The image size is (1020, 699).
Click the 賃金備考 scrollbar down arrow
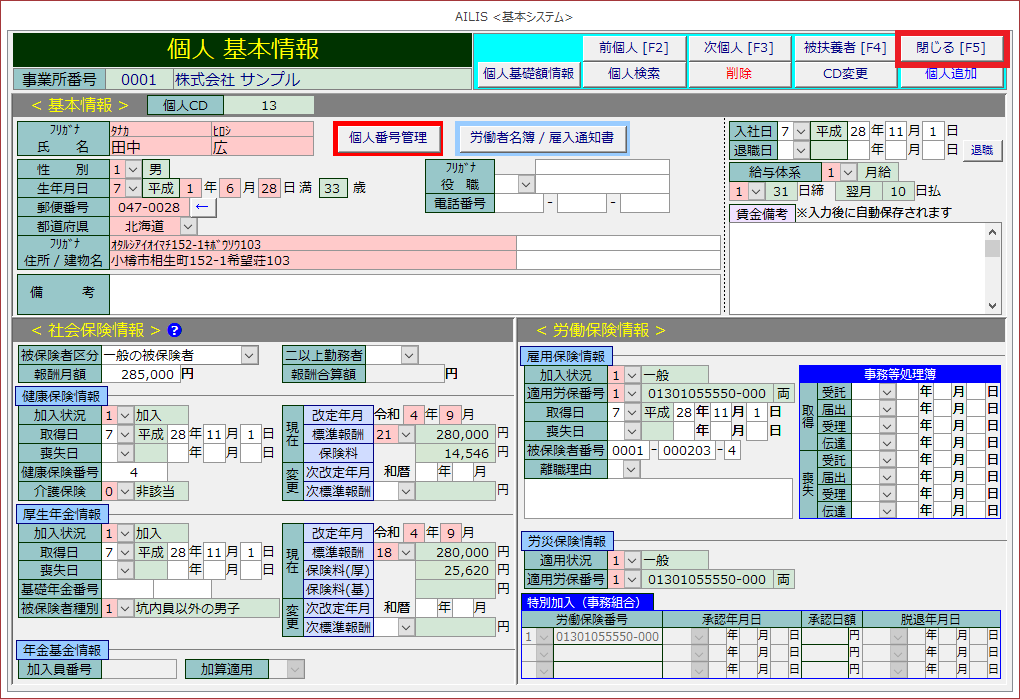pyautogui.click(x=992, y=306)
